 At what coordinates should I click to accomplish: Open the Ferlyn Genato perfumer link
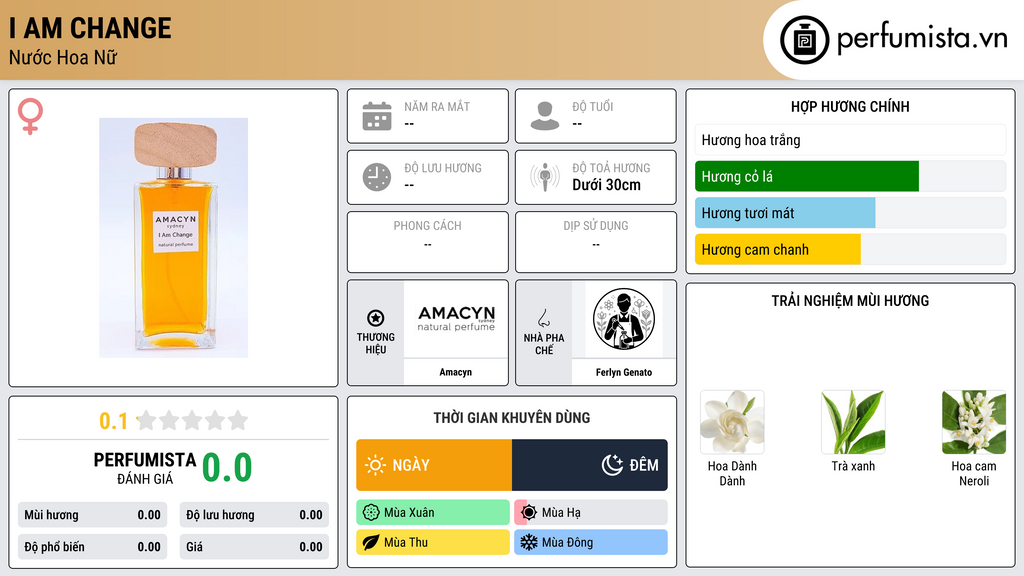point(624,372)
